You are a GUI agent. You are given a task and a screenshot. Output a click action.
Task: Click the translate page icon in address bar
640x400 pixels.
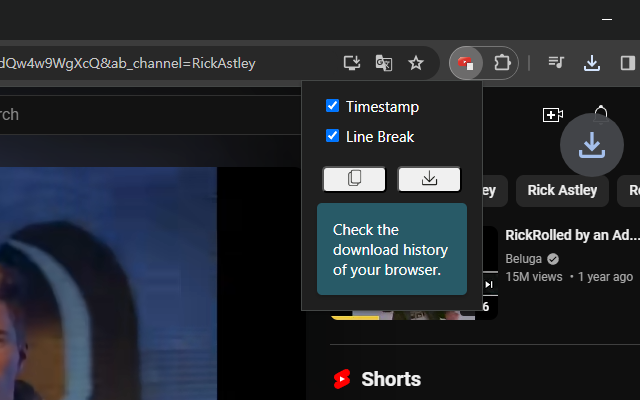click(384, 63)
